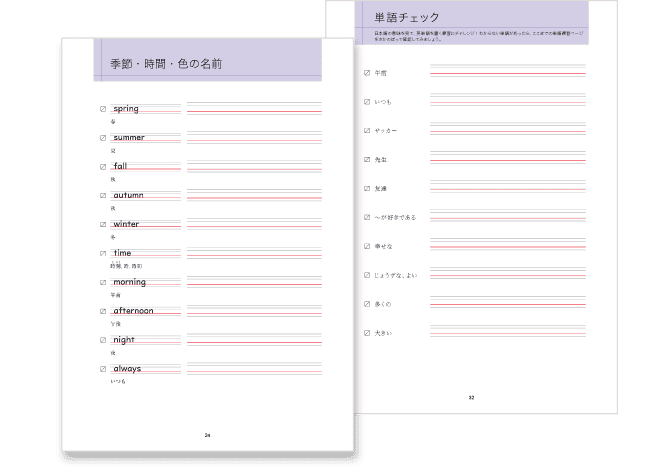Click the 季節・時間・色の名前 page heading

point(166,65)
